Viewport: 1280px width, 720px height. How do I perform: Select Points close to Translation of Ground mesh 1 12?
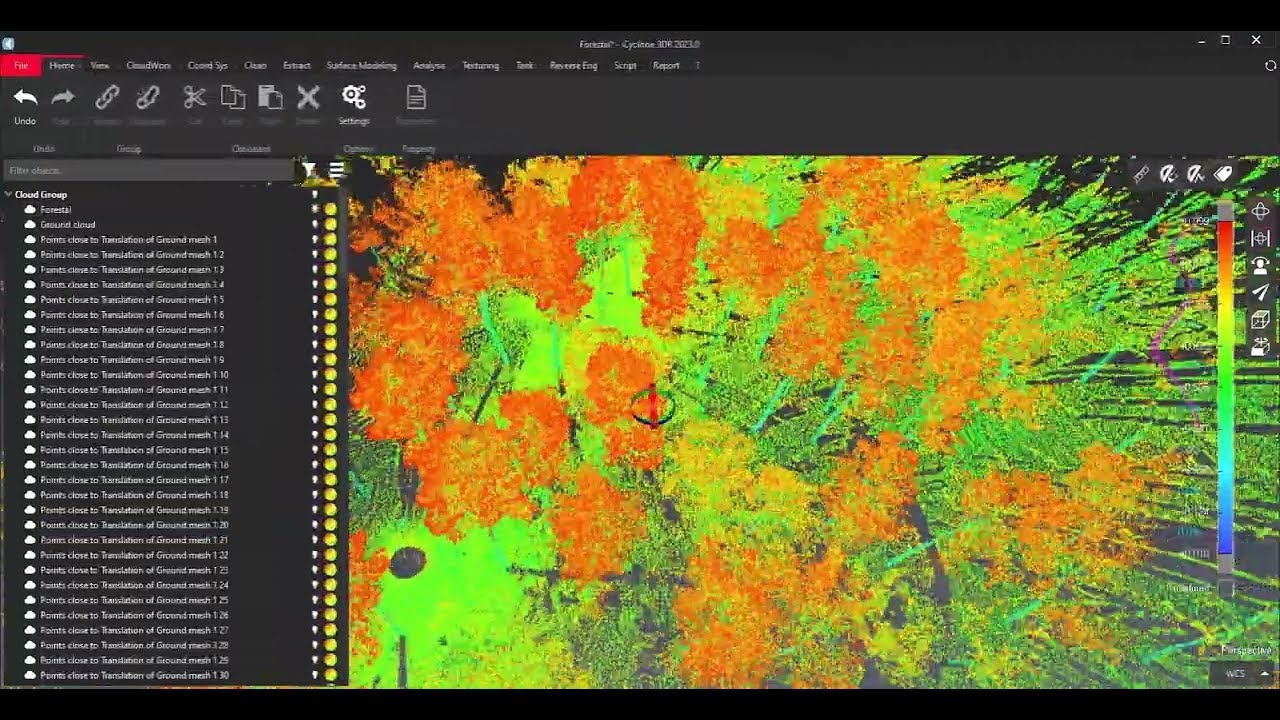click(134, 405)
